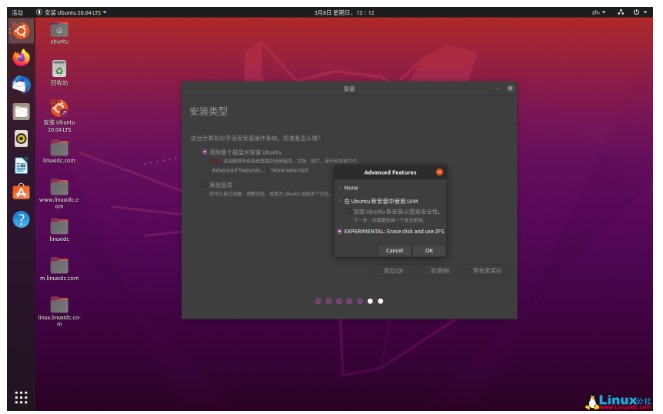Select the linuxidc.com desktop folder
Viewport: 663px width, 414px height.
pyautogui.click(x=59, y=152)
